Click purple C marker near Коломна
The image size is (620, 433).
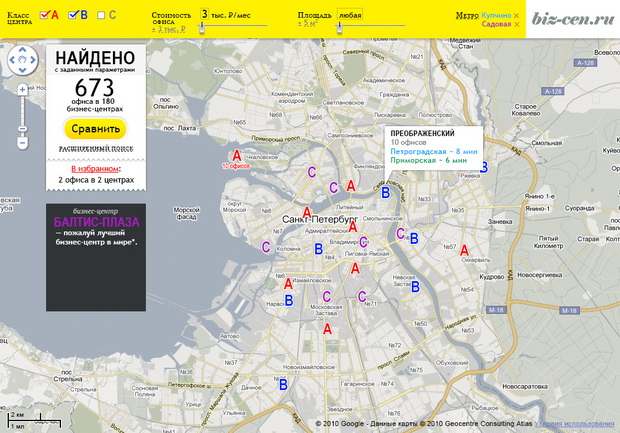(266, 247)
